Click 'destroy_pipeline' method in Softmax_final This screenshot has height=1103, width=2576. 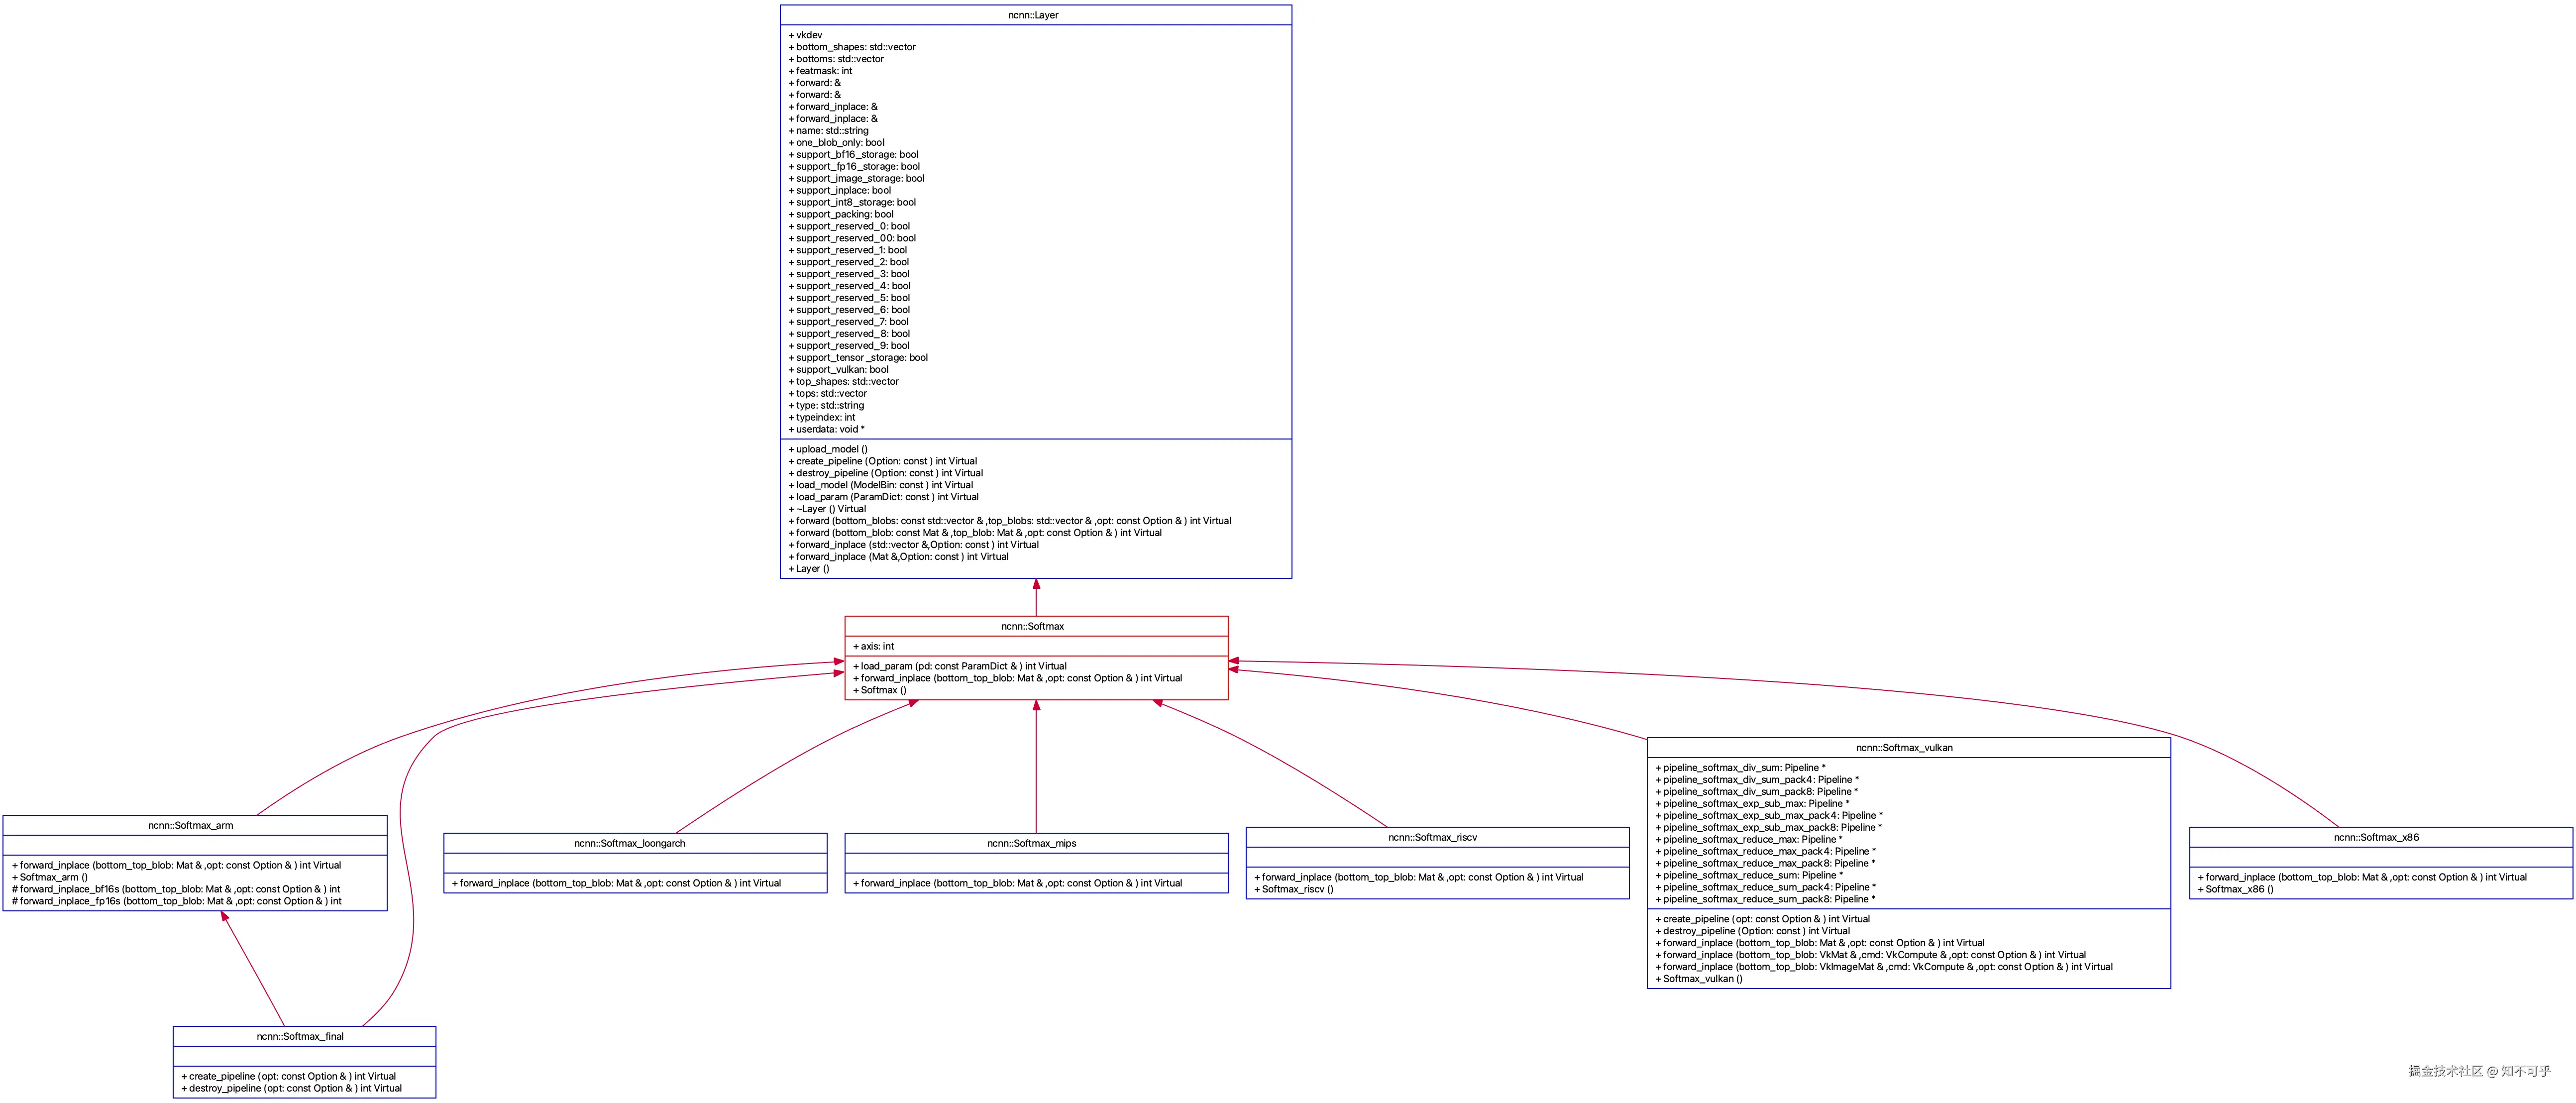[292, 1089]
